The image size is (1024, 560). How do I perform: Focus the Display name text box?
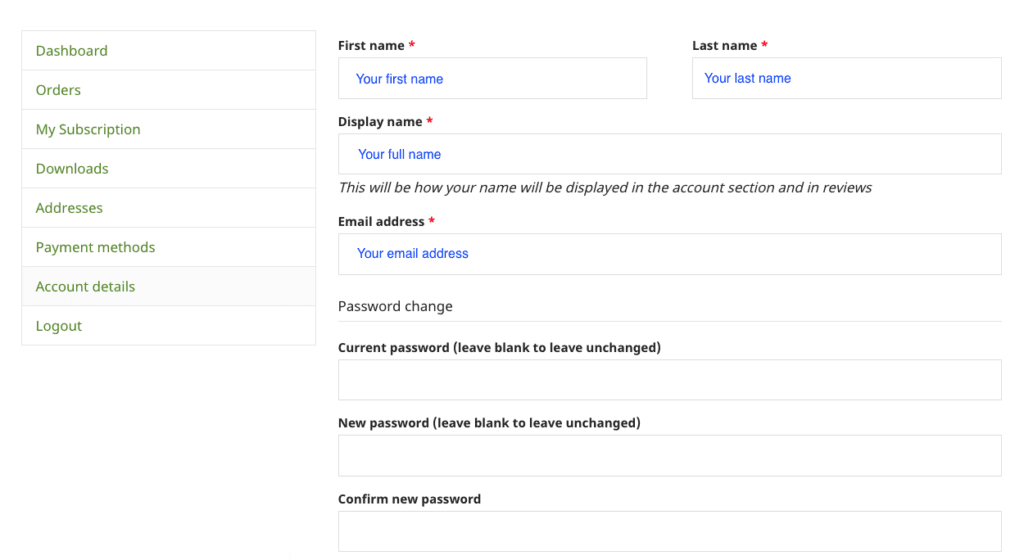point(669,154)
